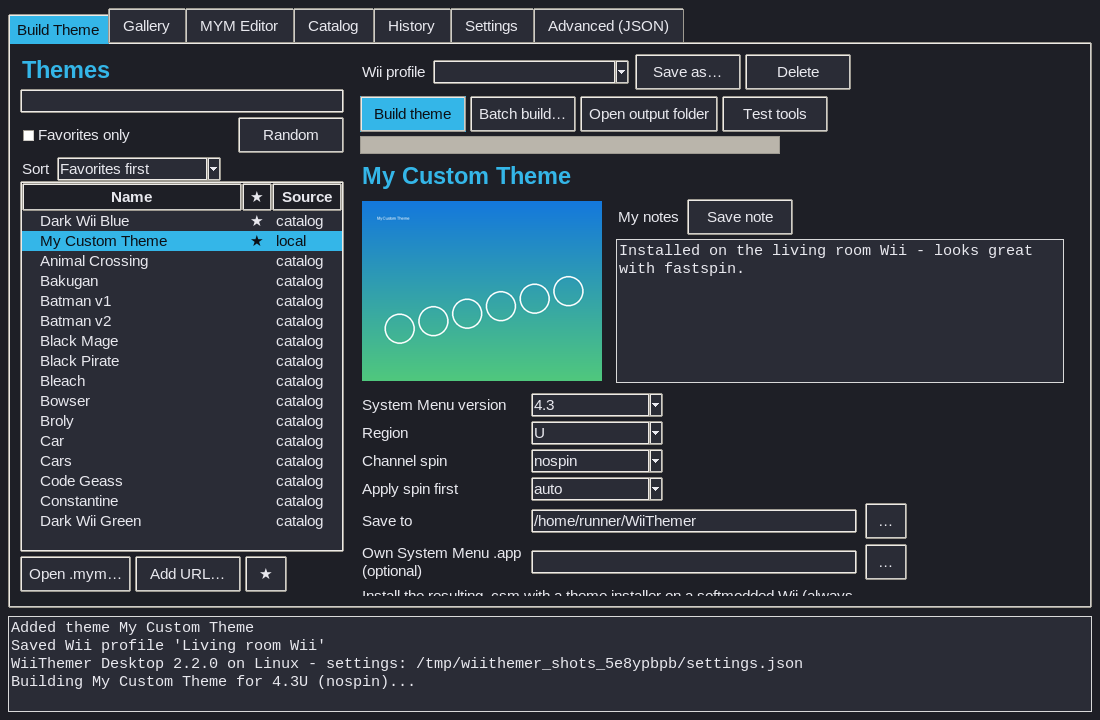Open the Gallery tab

pyautogui.click(x=147, y=26)
